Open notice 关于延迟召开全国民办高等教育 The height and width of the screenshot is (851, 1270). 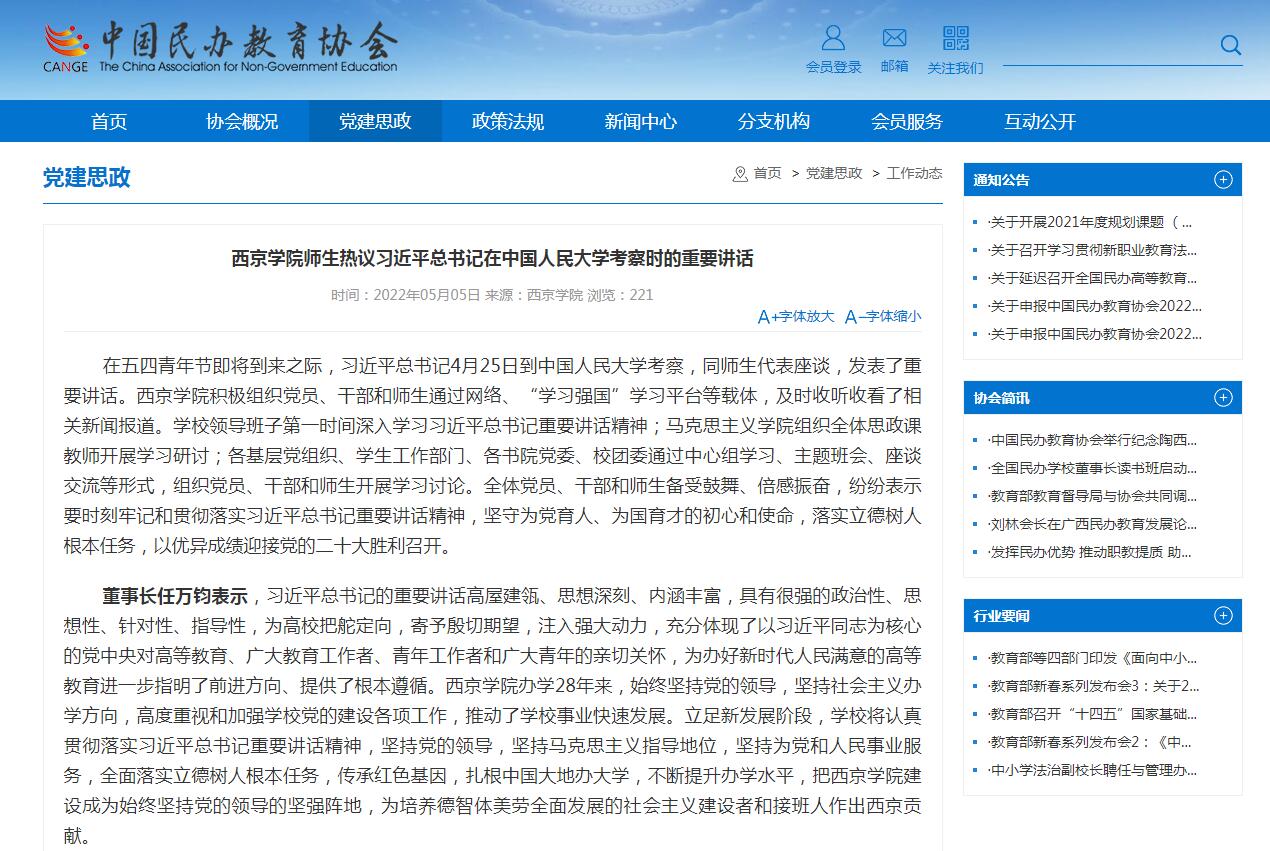1093,278
